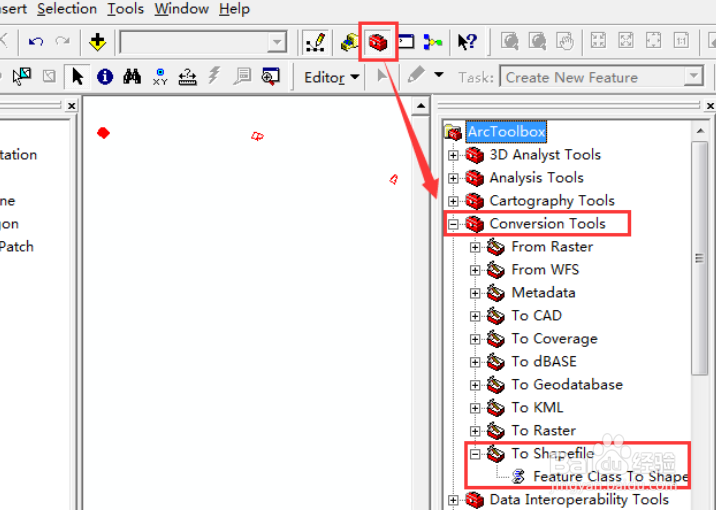Collapse the To Shapefile toolset
Viewport: 716px width, 510px height.
[475, 454]
